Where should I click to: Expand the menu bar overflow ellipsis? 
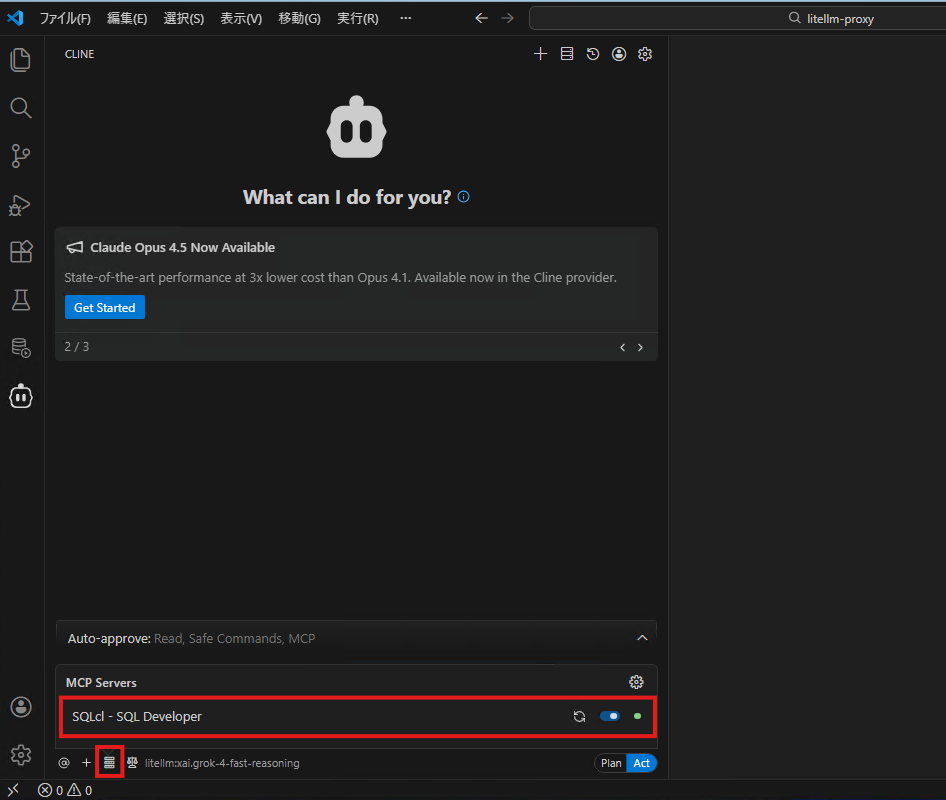pos(405,18)
